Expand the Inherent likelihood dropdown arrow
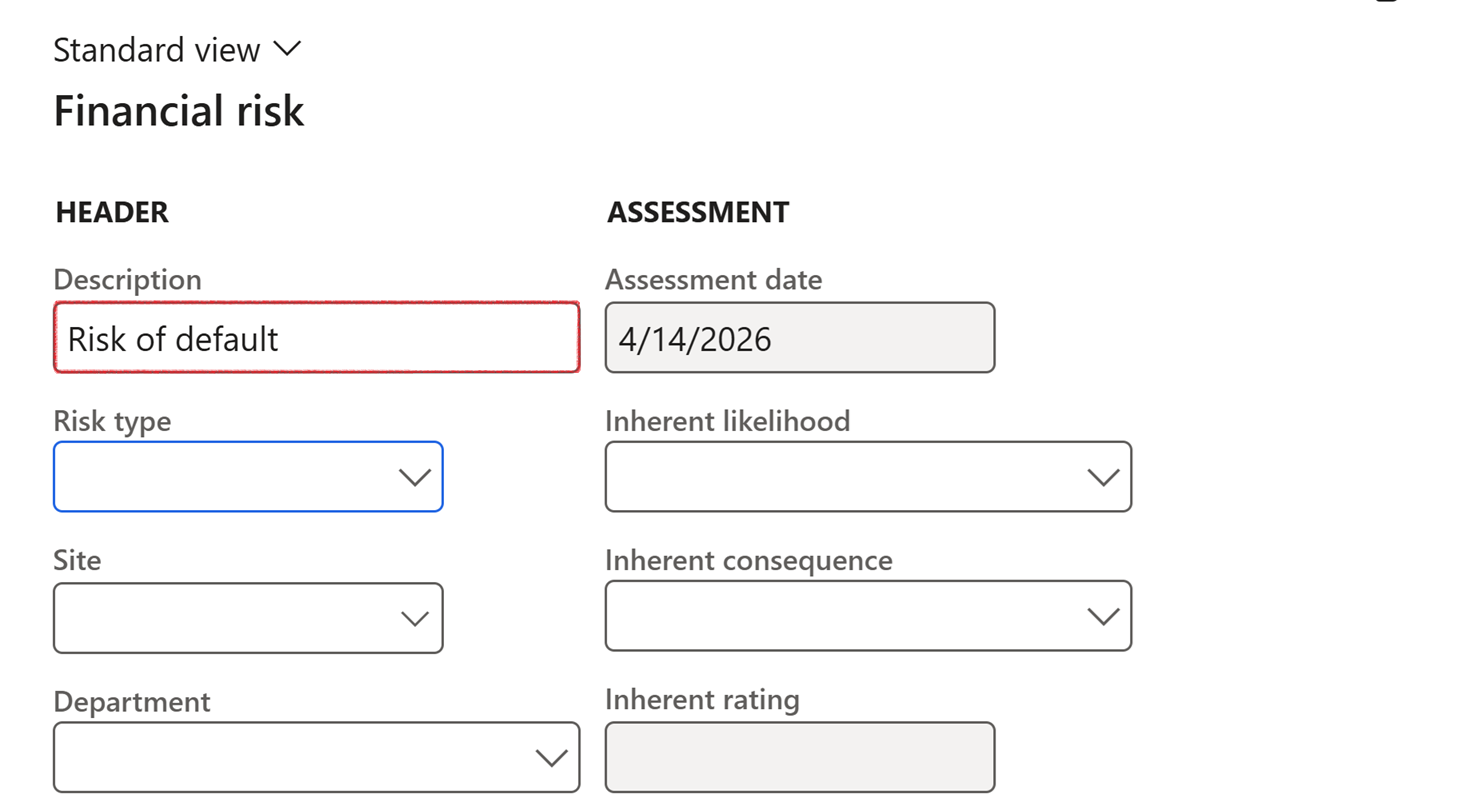Image resolution: width=1462 pixels, height=802 pixels. [1102, 477]
